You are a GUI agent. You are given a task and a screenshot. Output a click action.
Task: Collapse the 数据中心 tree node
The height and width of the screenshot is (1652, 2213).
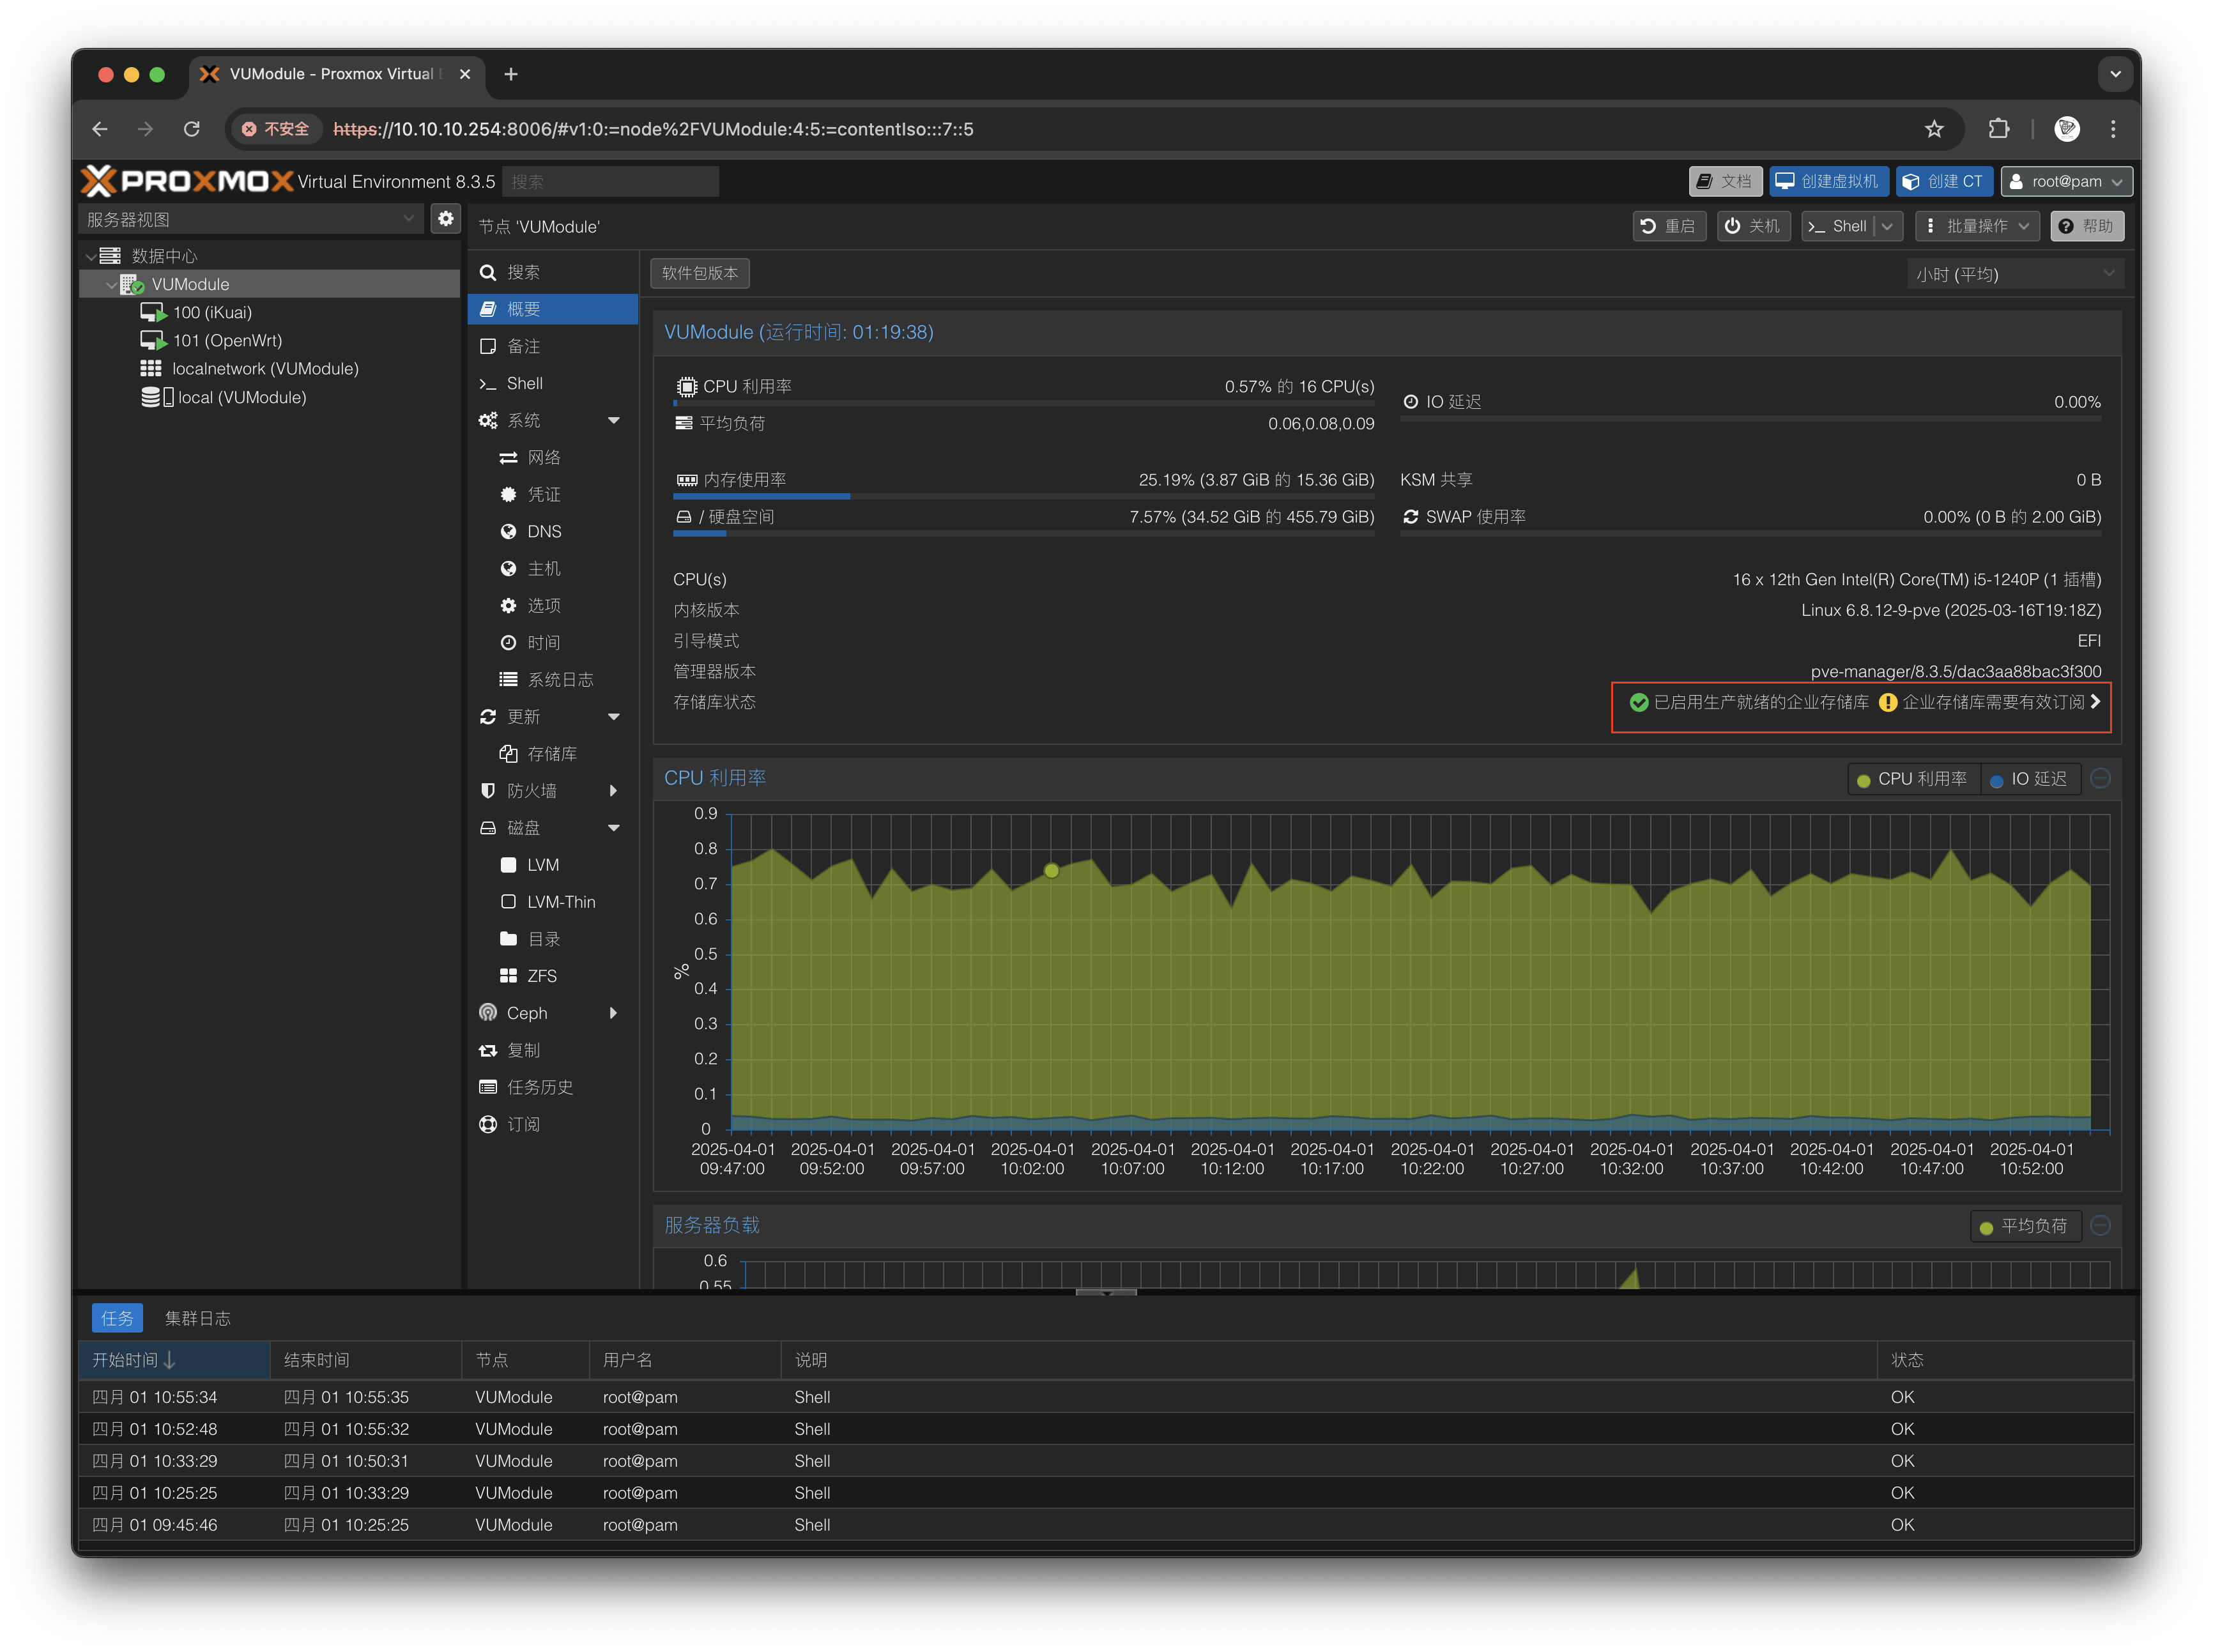click(91, 256)
